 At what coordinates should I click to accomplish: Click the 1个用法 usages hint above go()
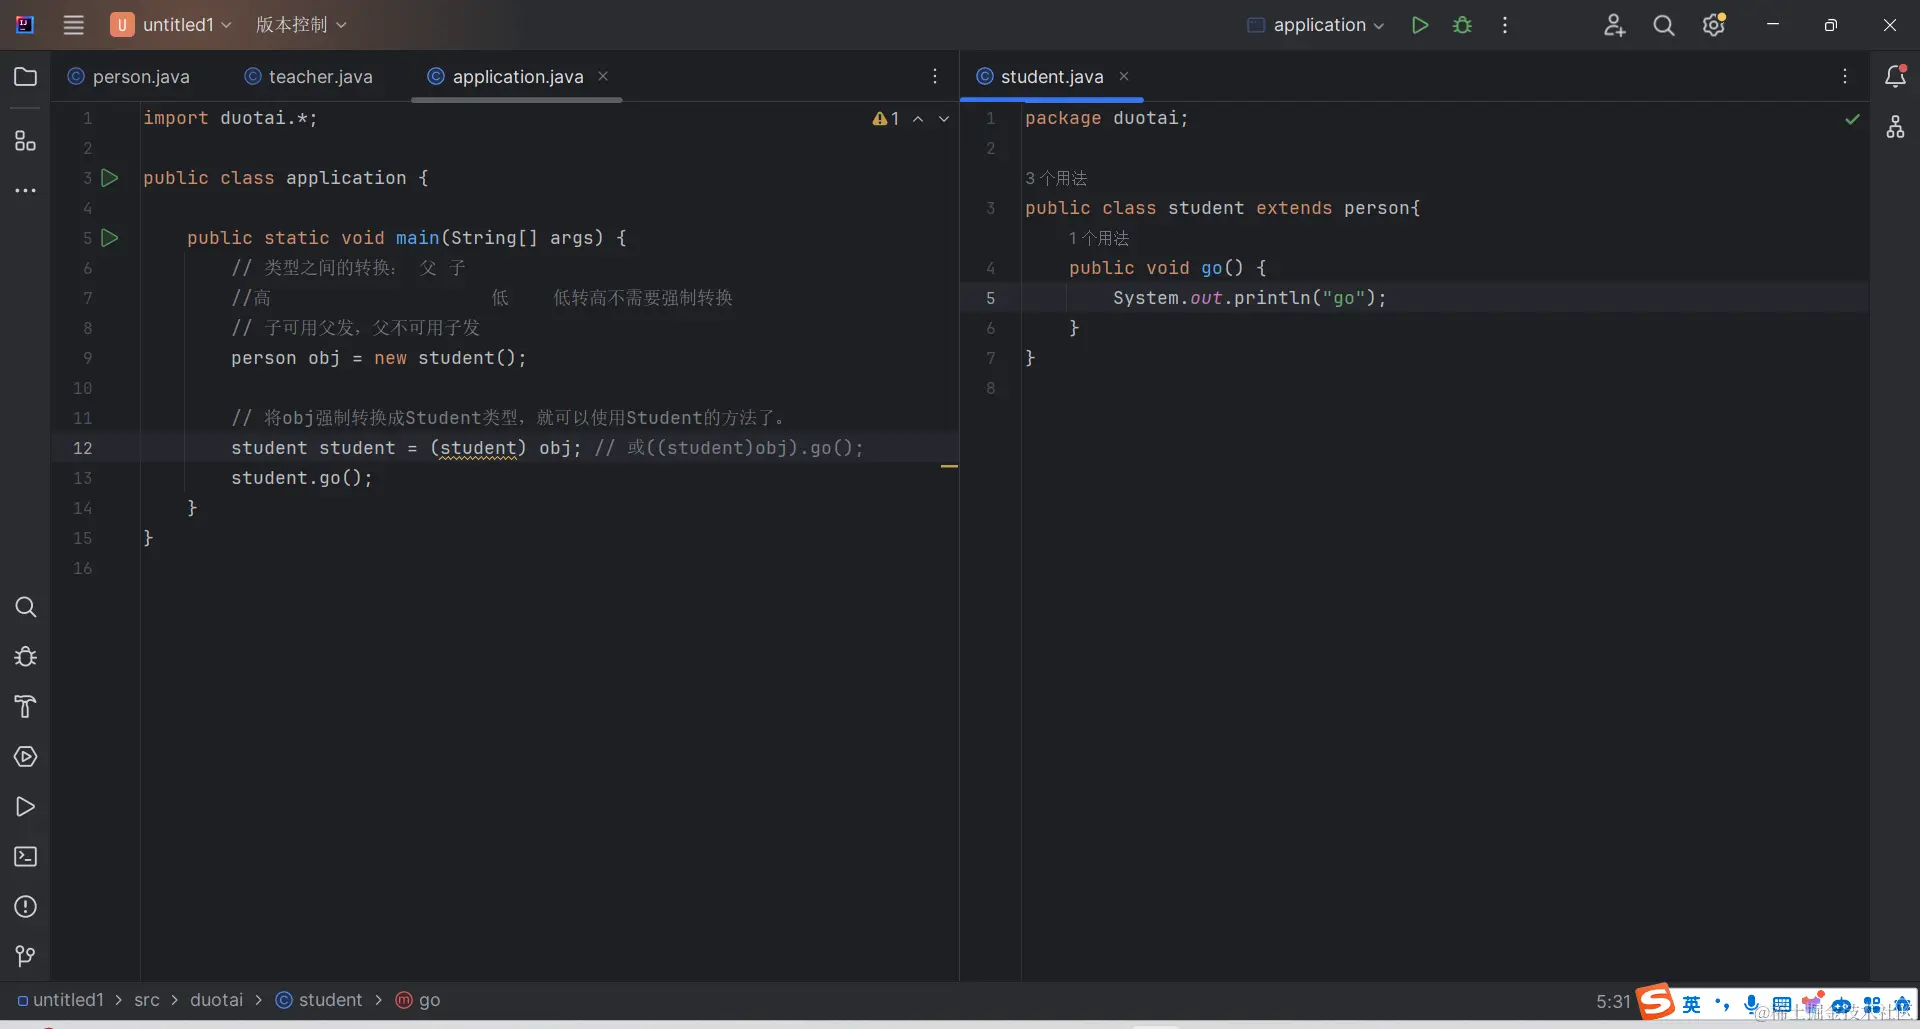1099,238
